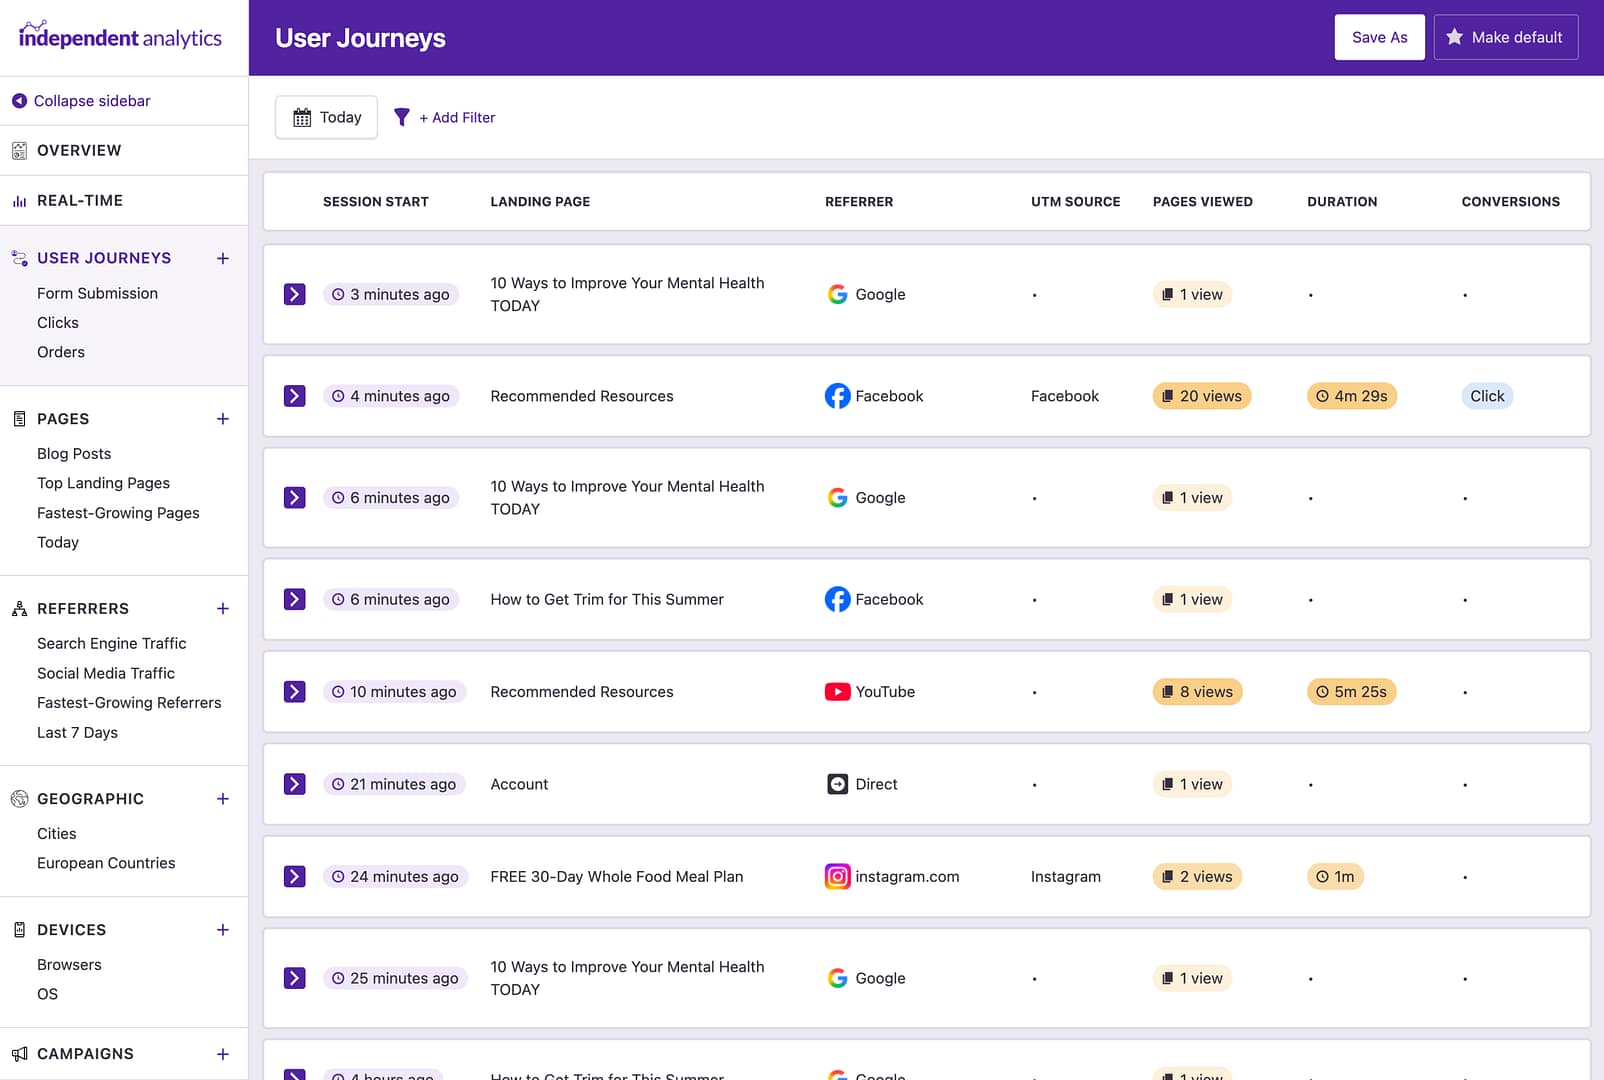Collapse the sidebar
Image resolution: width=1604 pixels, height=1080 pixels.
click(x=91, y=100)
